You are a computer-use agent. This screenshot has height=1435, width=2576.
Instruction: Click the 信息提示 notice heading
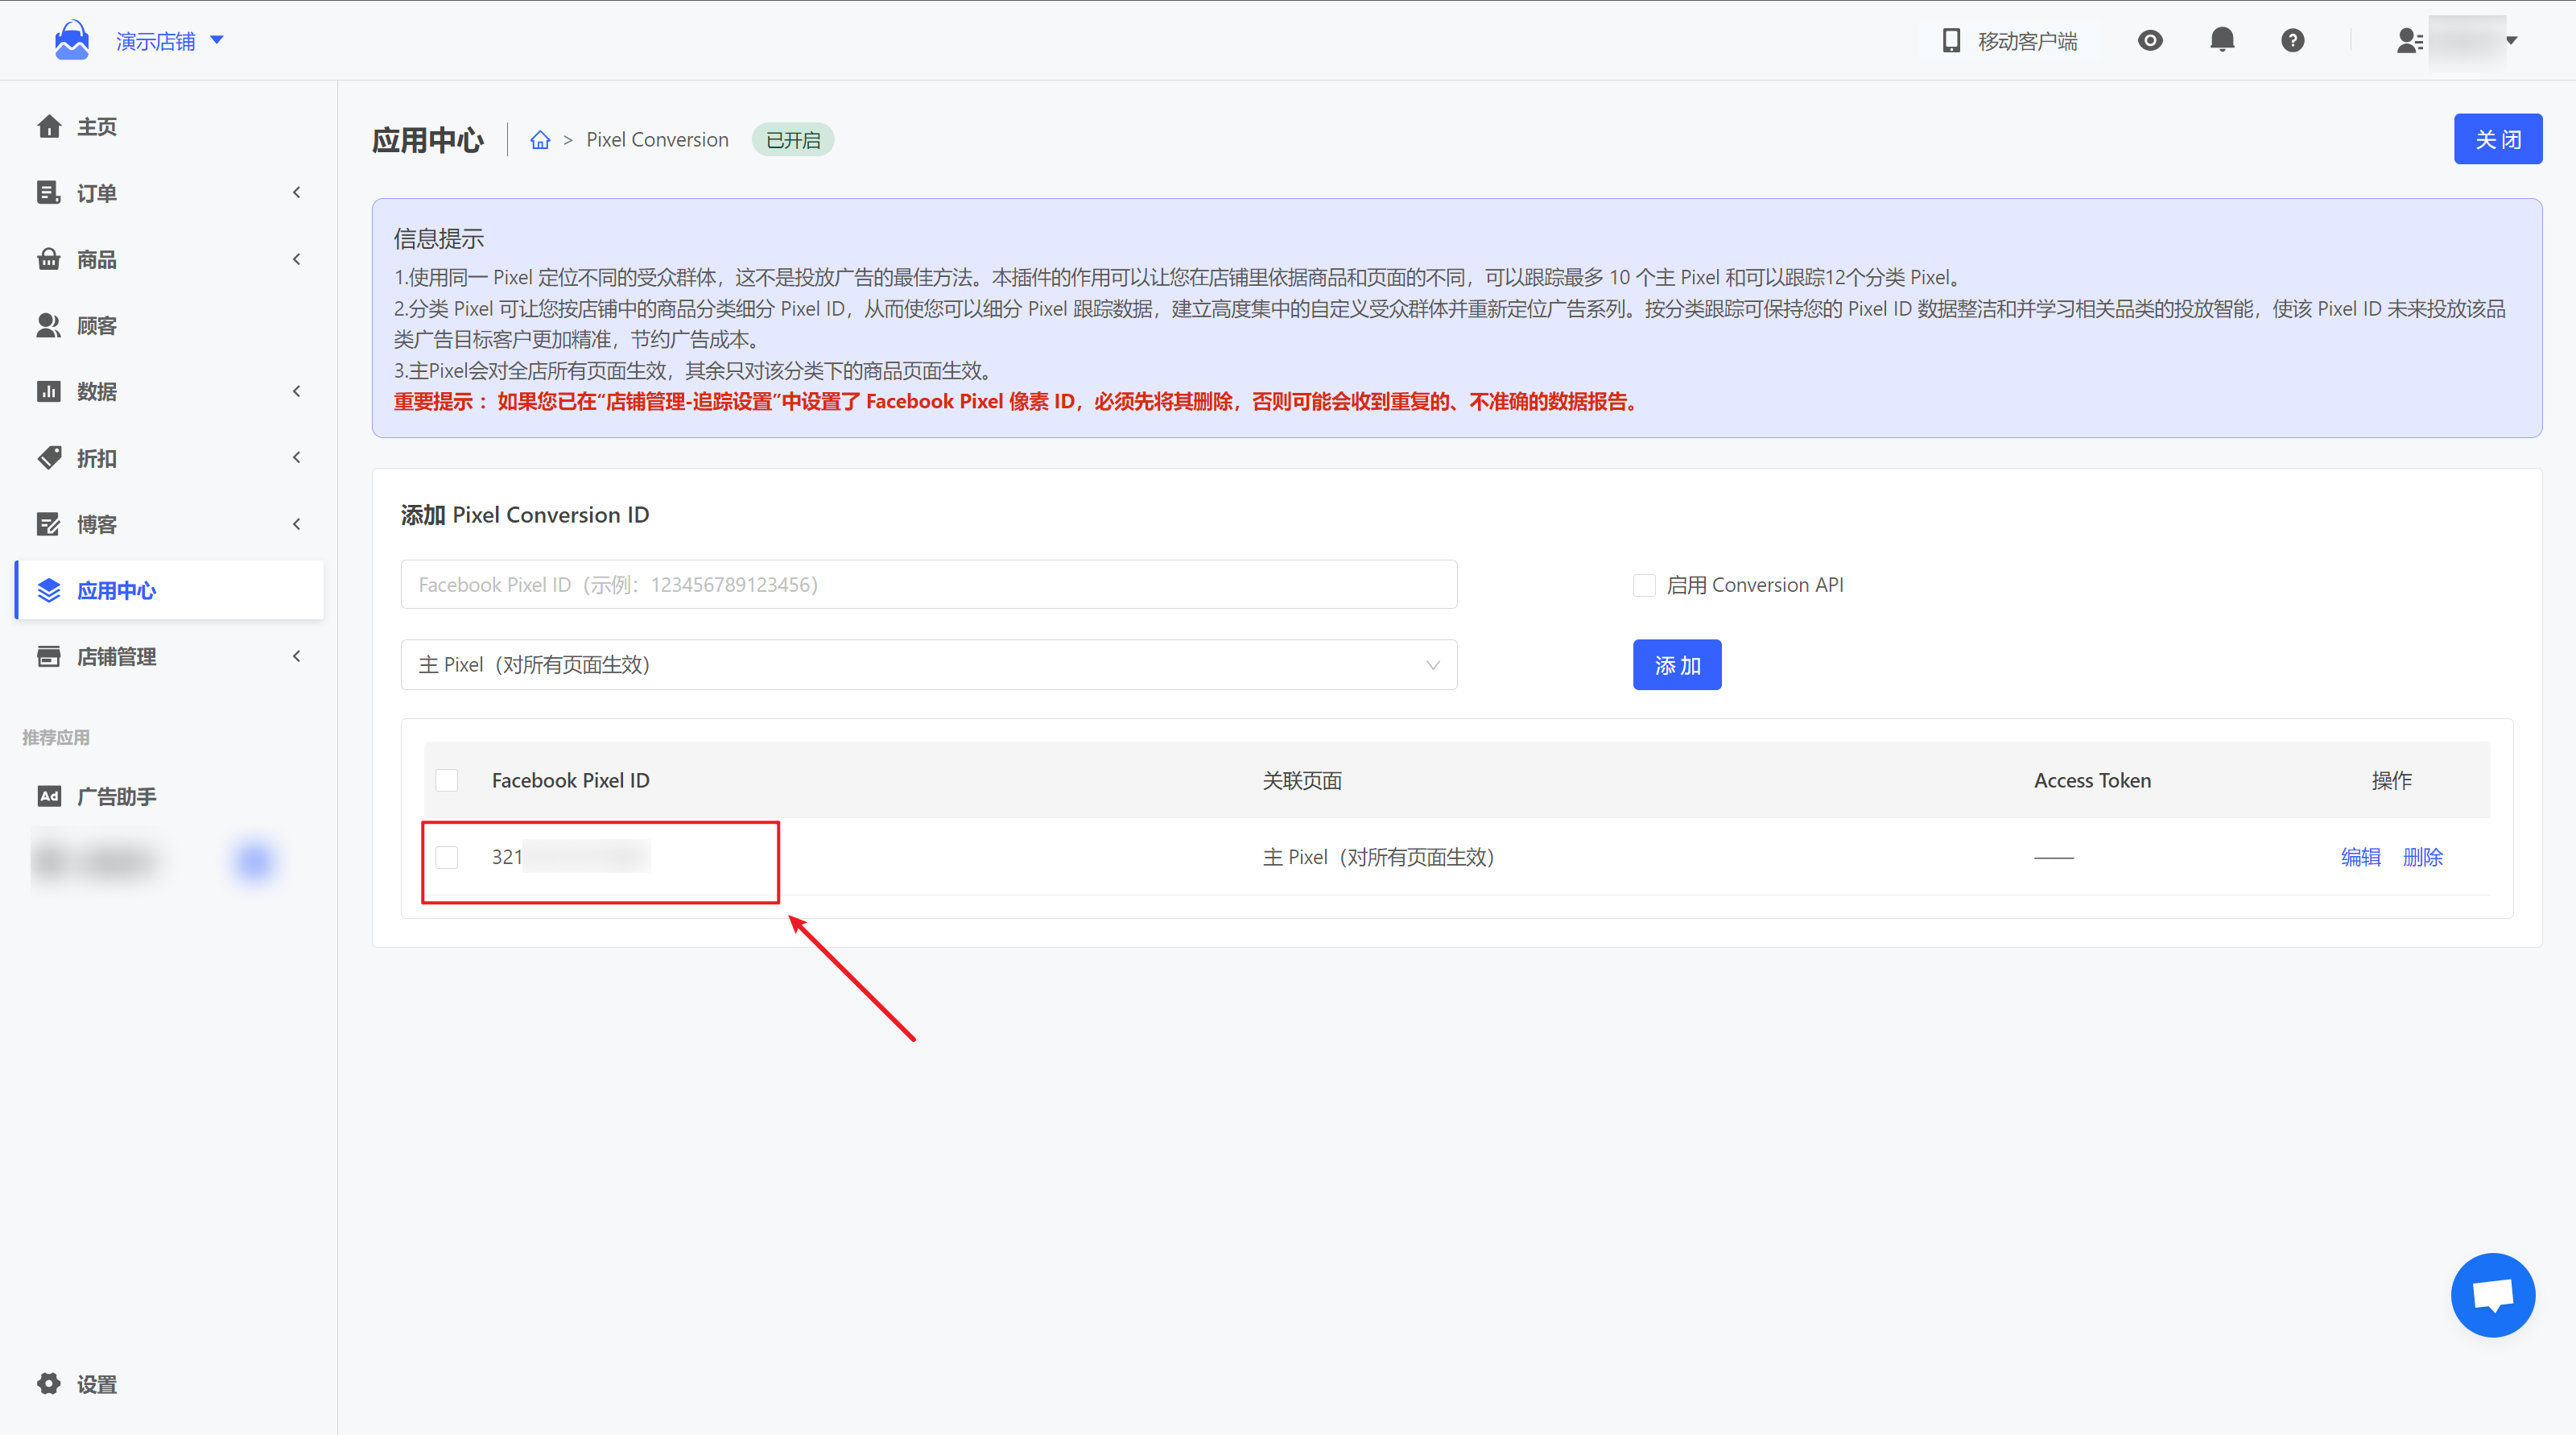coord(438,238)
